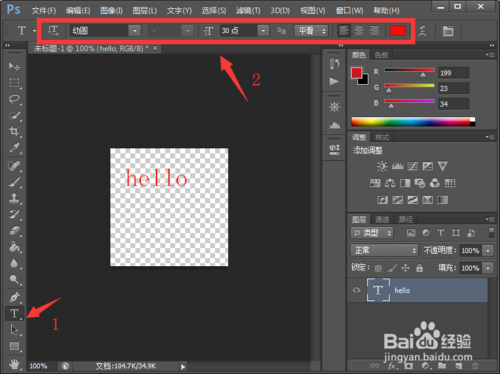Toggle filter for type layers

pyautogui.click(x=441, y=233)
